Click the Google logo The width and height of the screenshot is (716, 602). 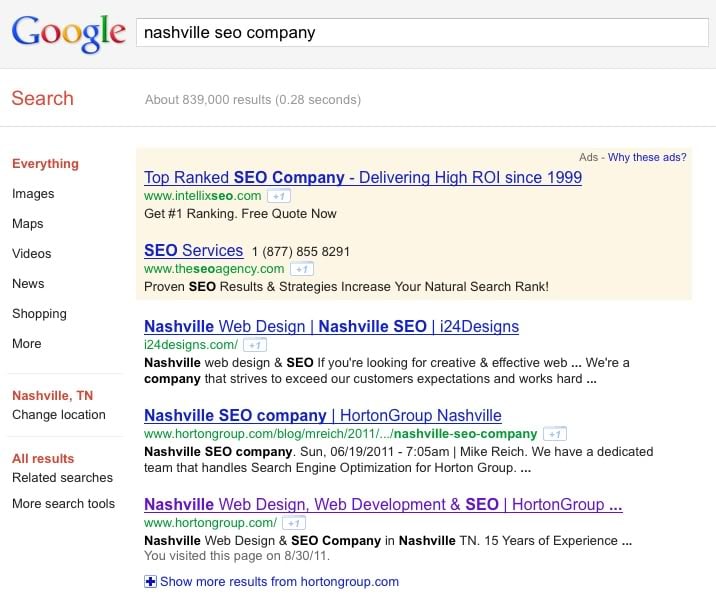[68, 33]
